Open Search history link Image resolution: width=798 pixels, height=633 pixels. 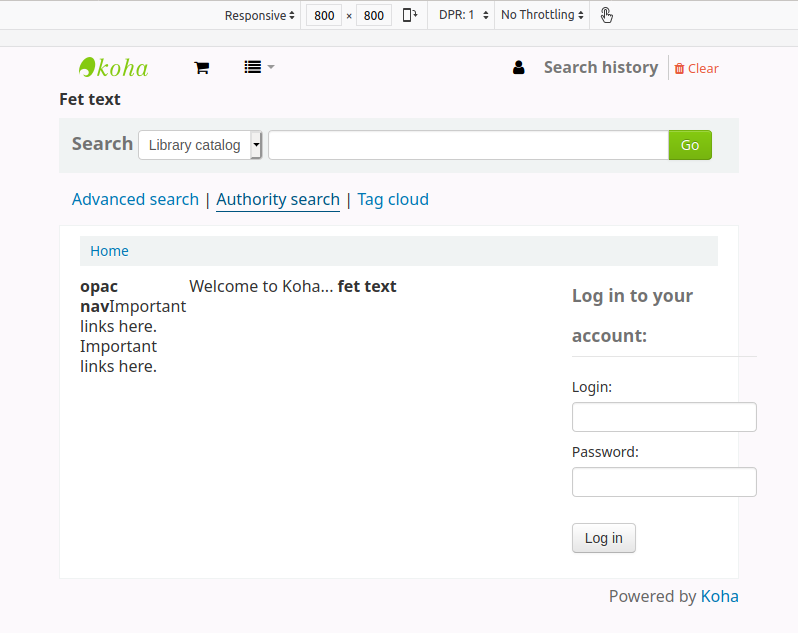point(600,68)
